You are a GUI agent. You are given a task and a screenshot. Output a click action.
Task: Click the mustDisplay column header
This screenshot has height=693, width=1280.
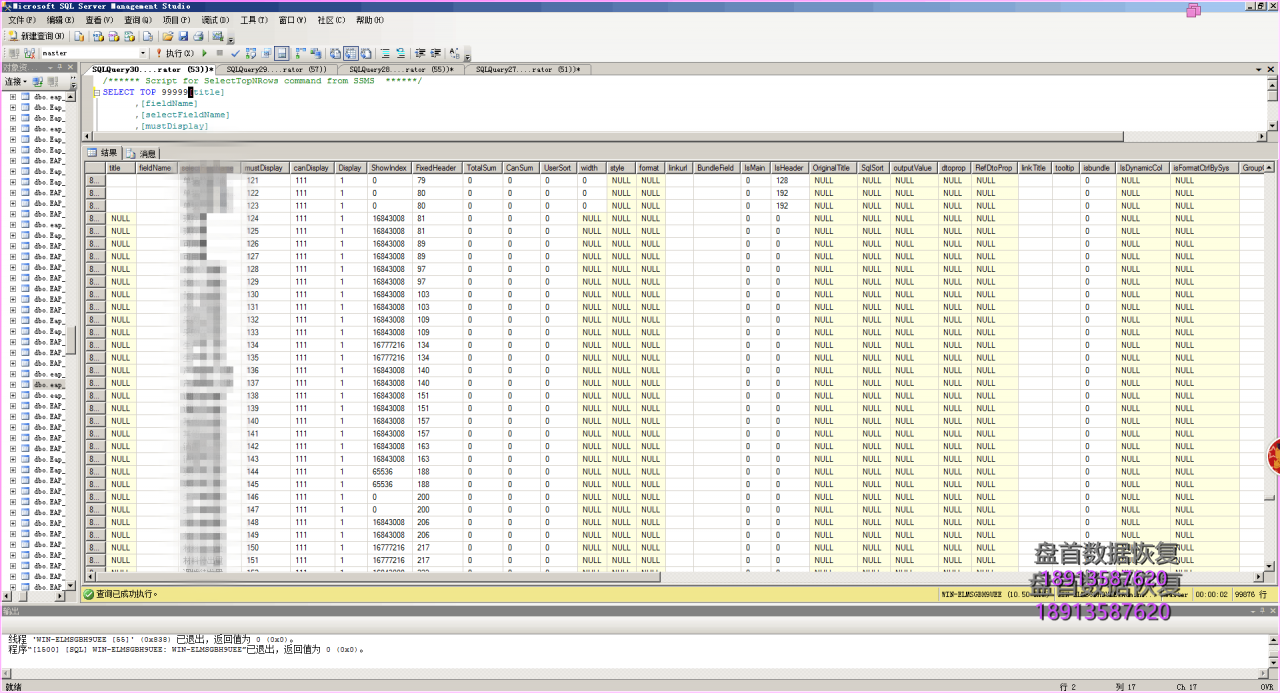pos(265,168)
